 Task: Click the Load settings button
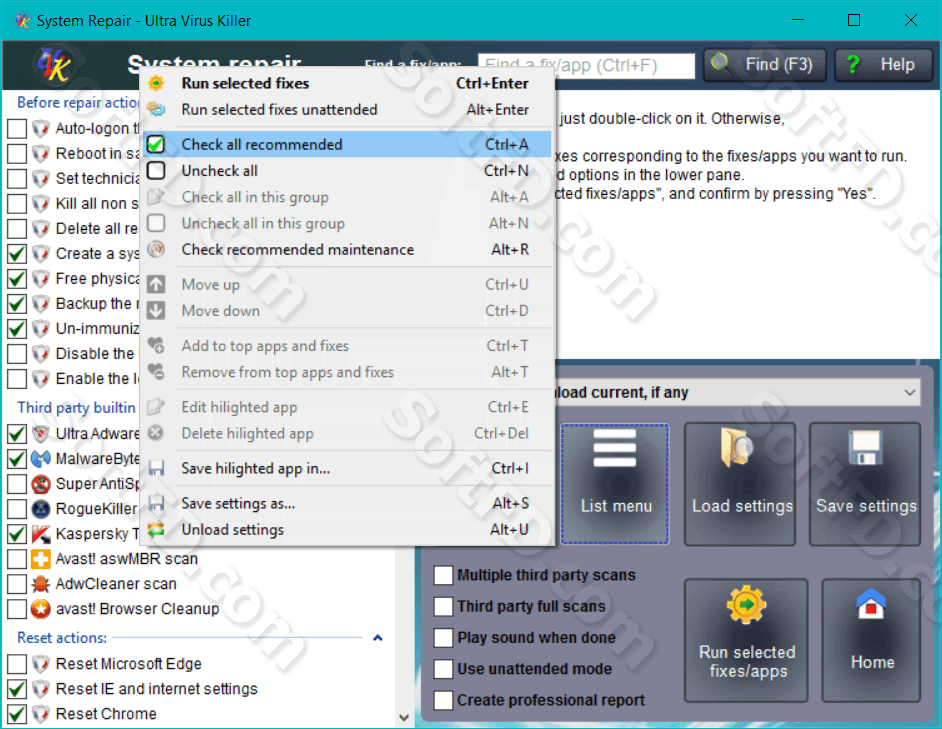[x=741, y=484]
